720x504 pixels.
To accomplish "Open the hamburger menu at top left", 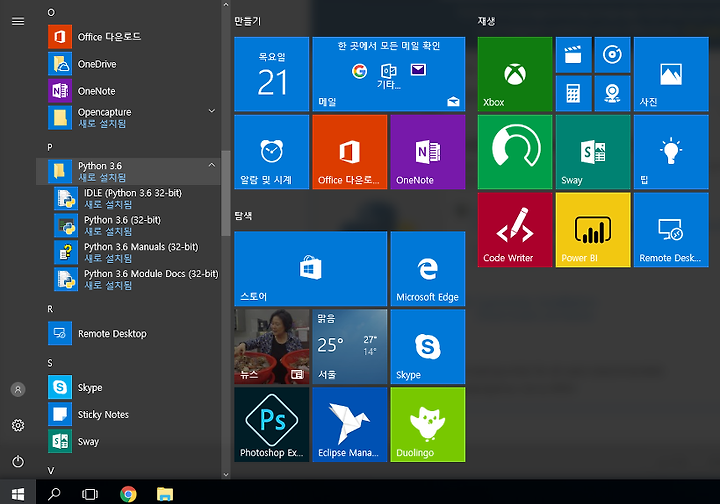I will pos(18,21).
